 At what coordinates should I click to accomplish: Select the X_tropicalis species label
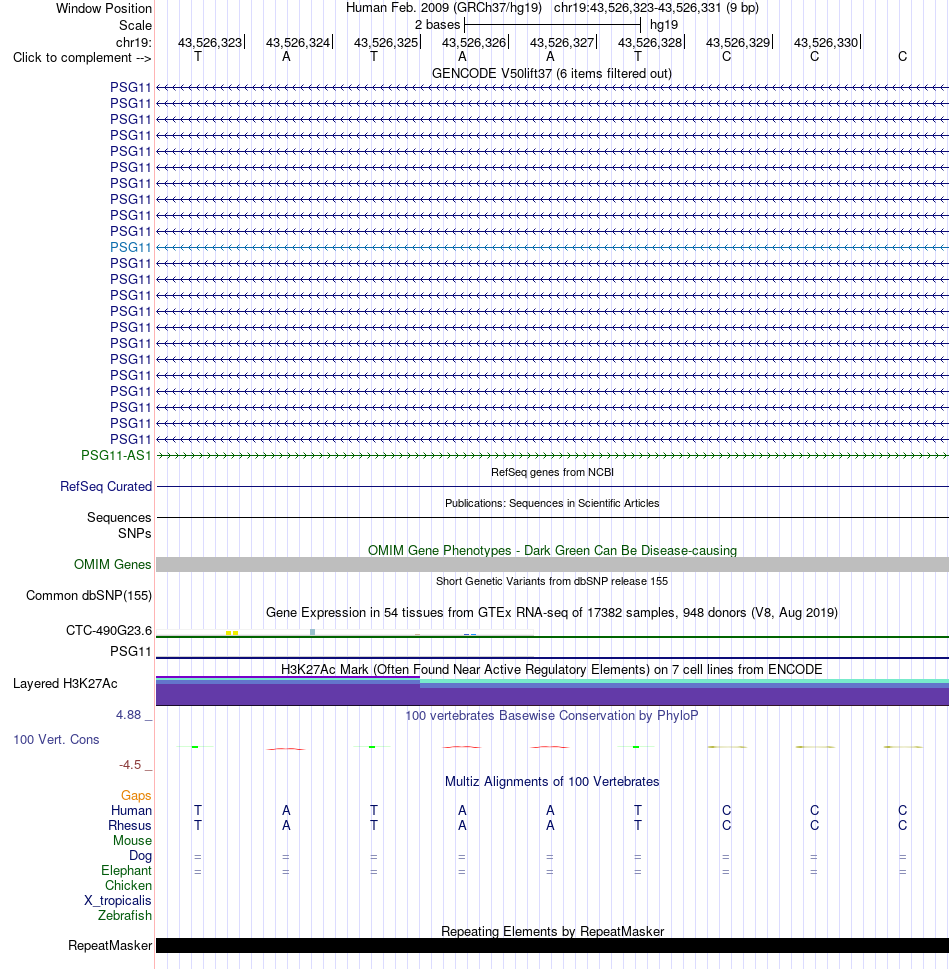pos(117,900)
